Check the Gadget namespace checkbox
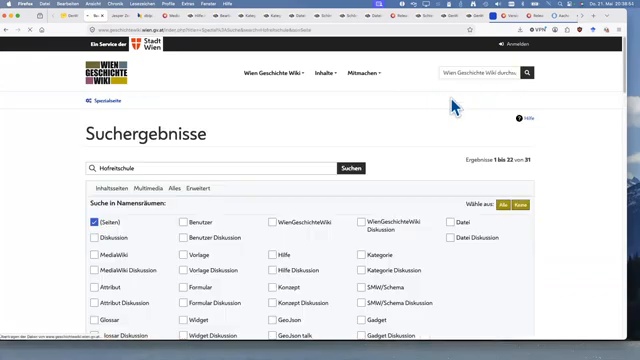Screen dimensions: 640x360 click(x=361, y=320)
